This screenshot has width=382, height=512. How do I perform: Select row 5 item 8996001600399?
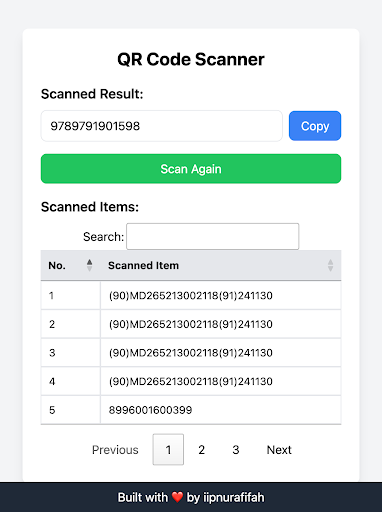pos(150,410)
